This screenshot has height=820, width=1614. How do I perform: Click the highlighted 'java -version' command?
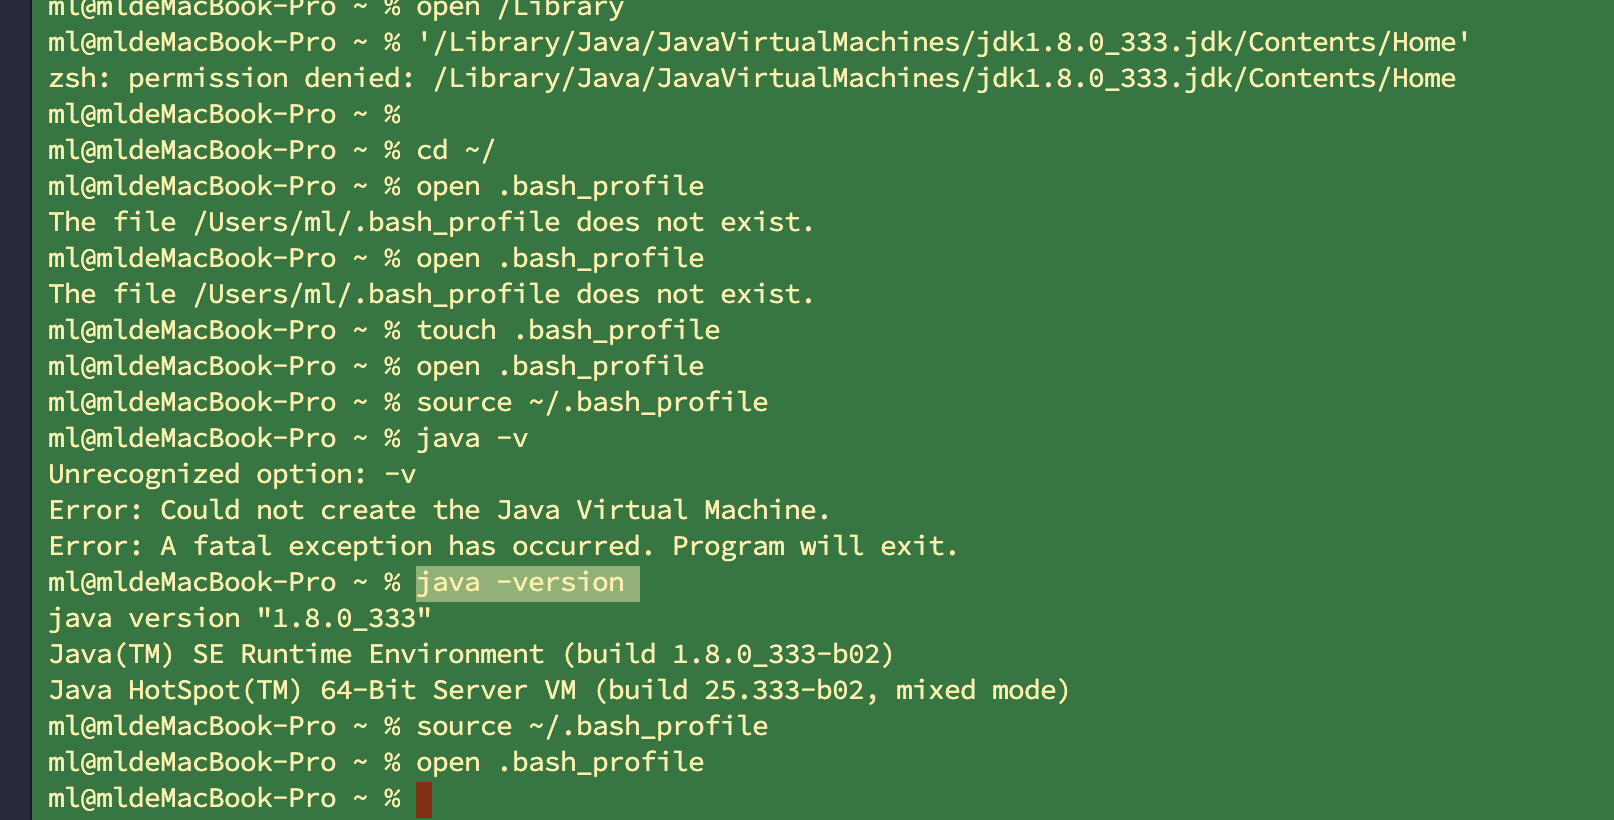521,582
